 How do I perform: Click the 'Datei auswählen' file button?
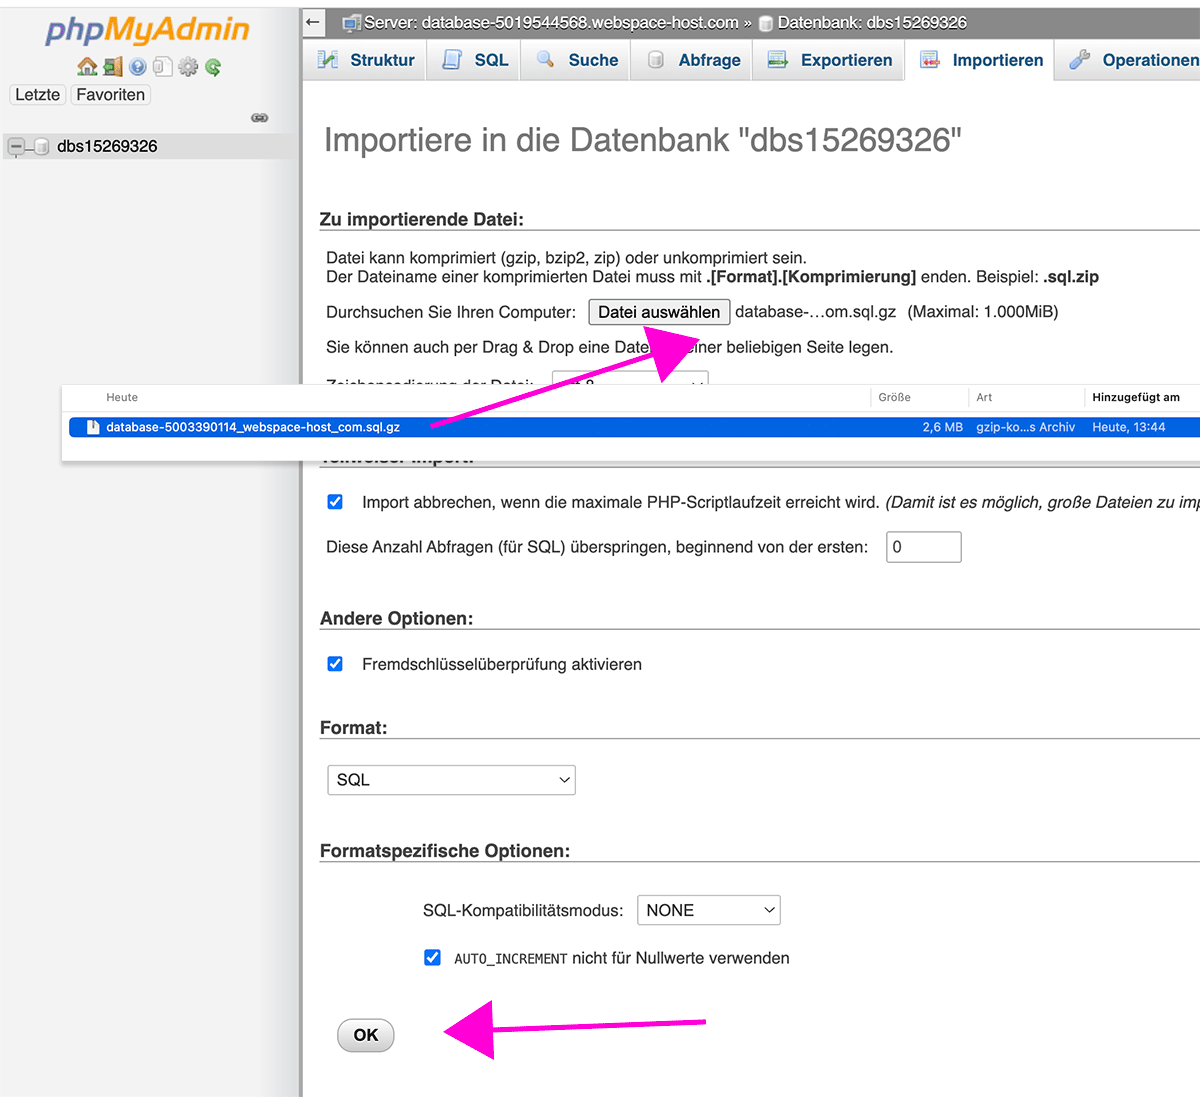659,312
